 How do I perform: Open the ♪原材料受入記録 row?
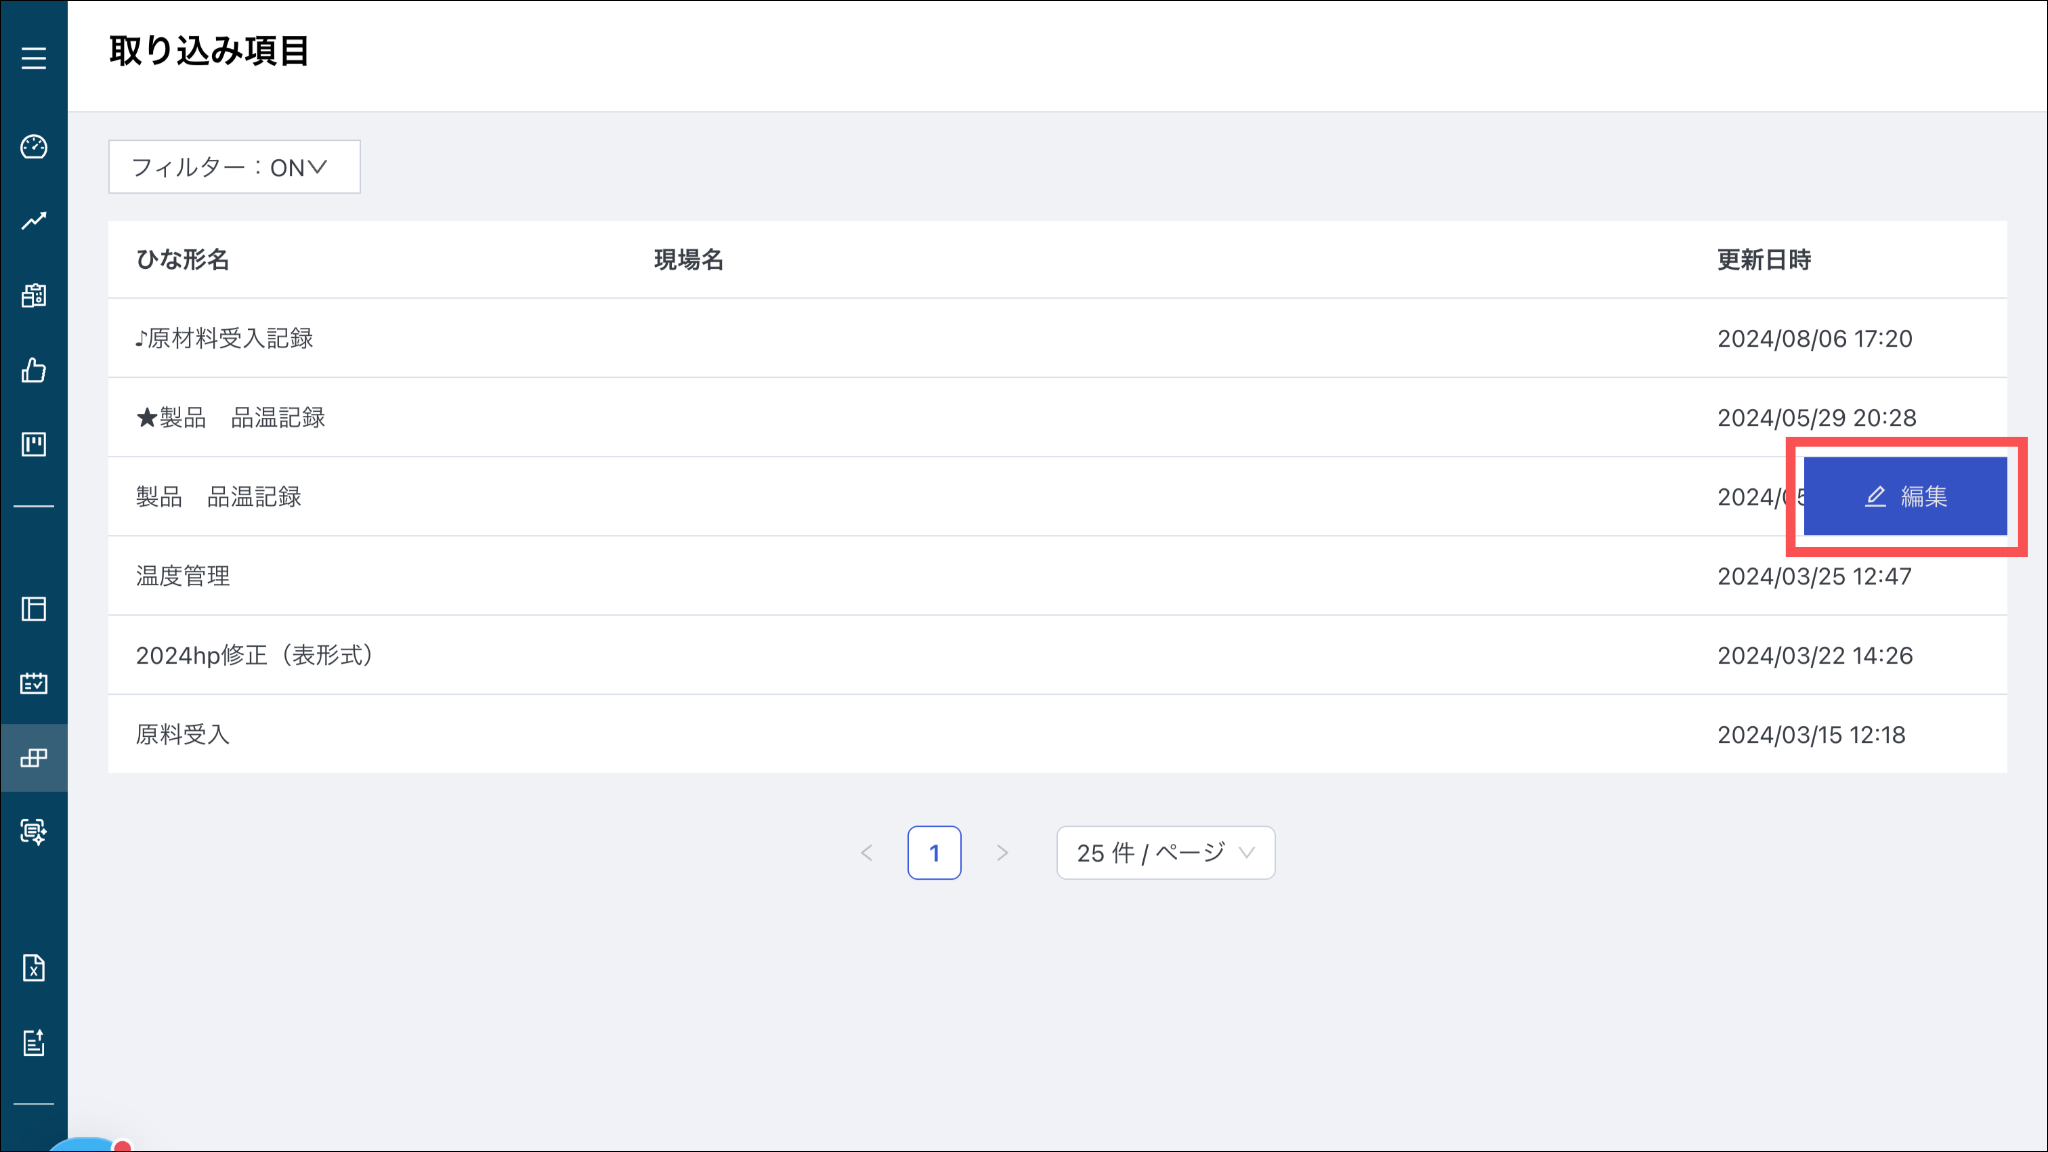coord(225,339)
